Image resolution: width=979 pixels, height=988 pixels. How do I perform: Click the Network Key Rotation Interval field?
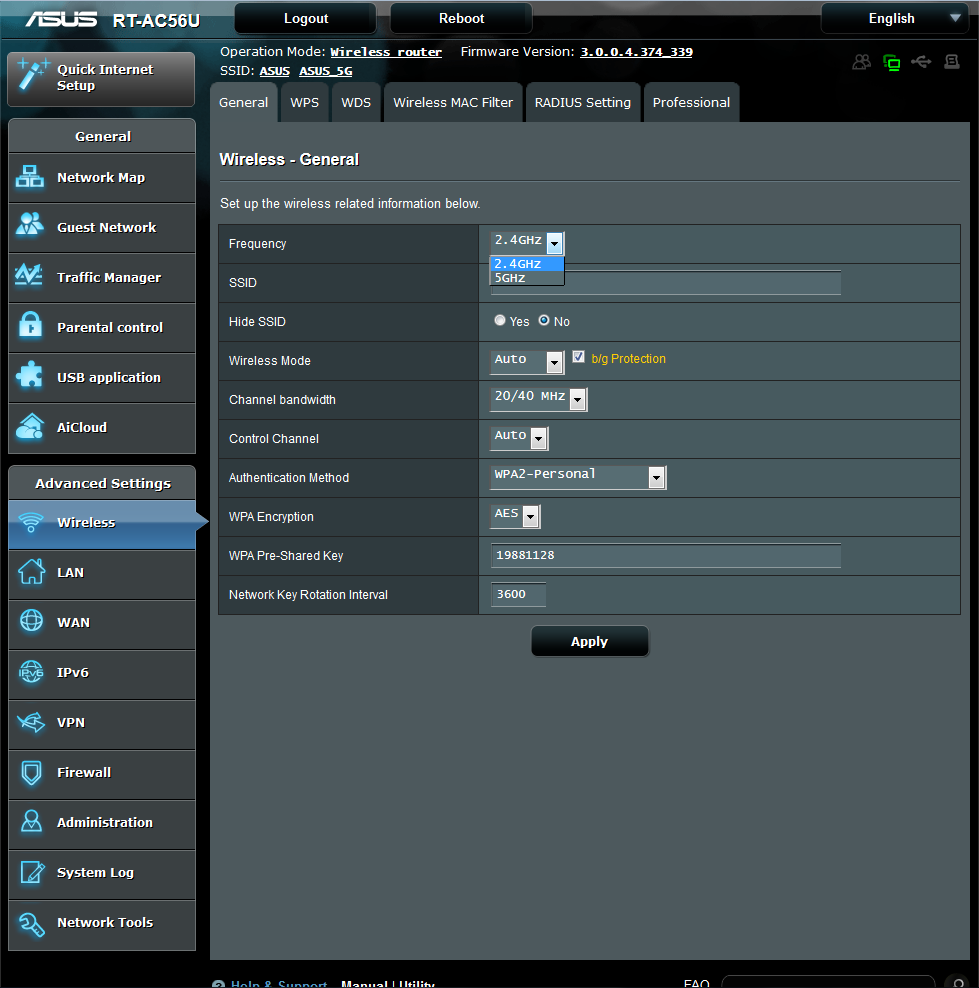518,594
